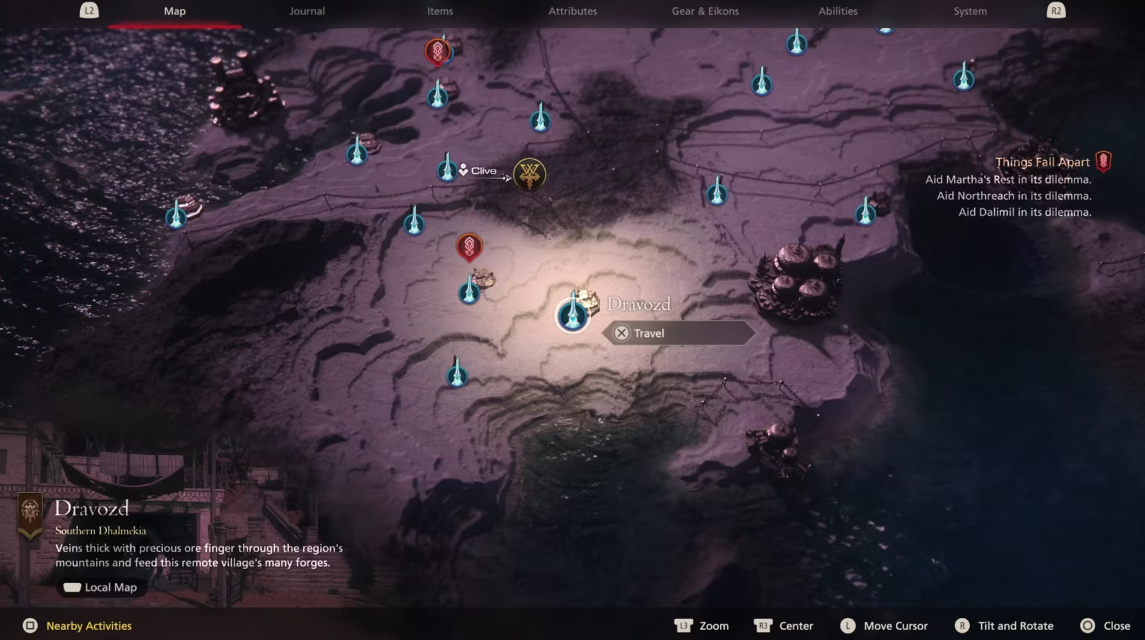Viewport: 1145px width, 640px height.
Task: Switch to the Abilities tab
Action: point(838,11)
